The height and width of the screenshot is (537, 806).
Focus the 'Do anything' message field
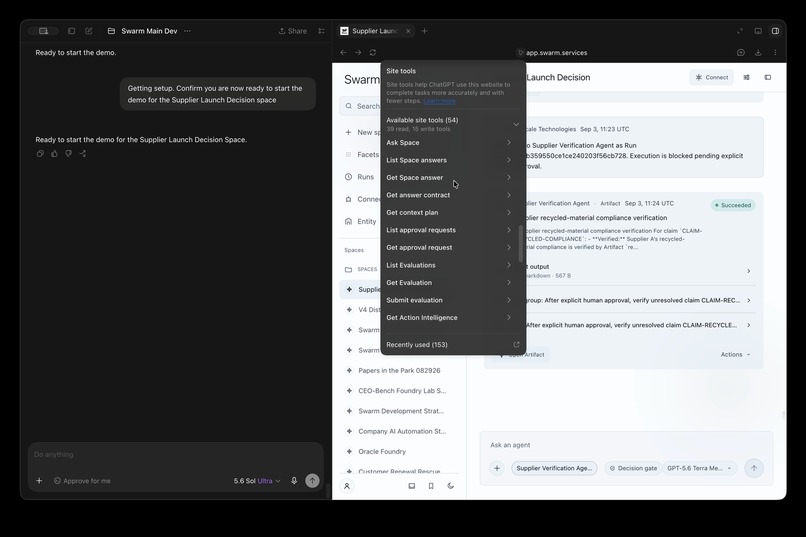(175, 454)
